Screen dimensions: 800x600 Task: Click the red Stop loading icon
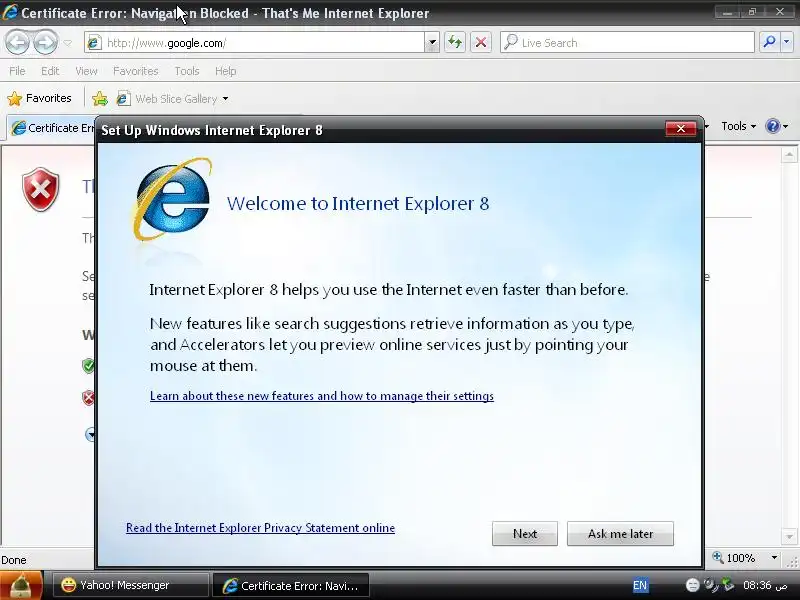[481, 42]
